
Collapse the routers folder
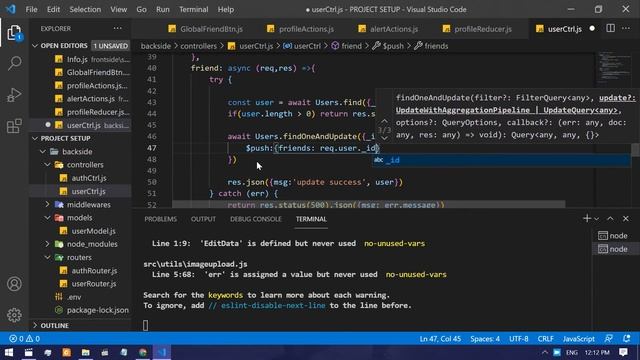pos(47,257)
